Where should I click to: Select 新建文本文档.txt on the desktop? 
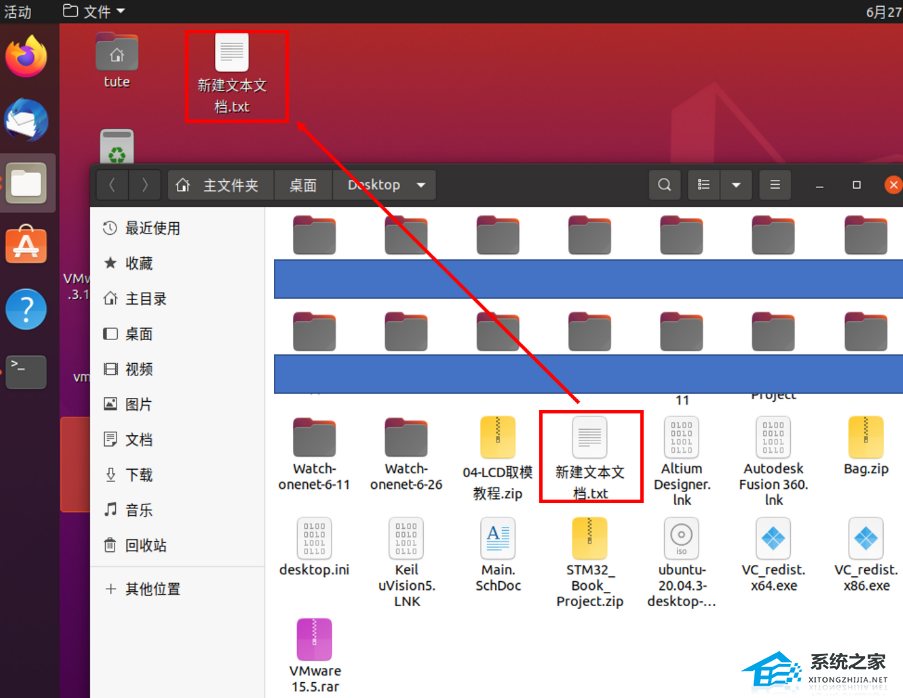(x=232, y=74)
